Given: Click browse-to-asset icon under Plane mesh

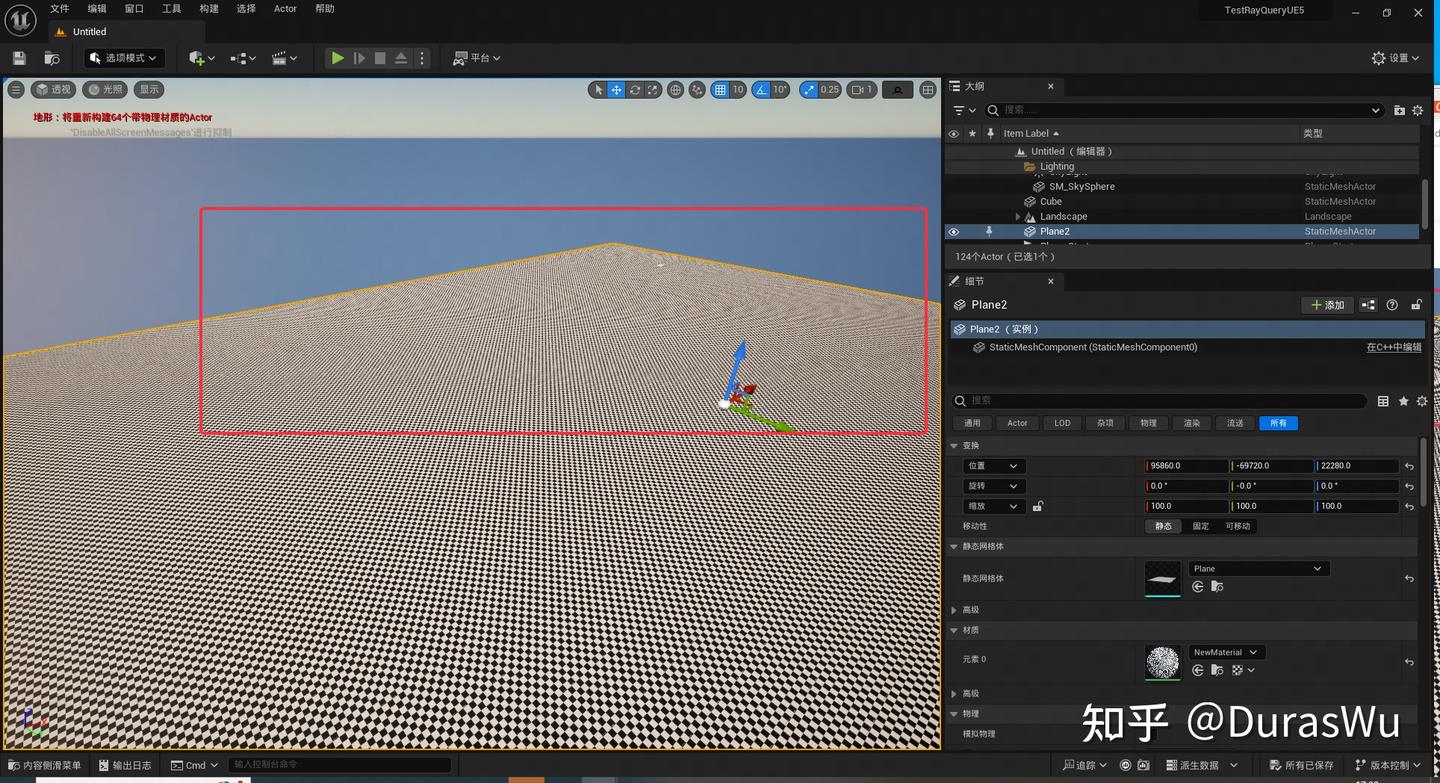Looking at the screenshot, I should click(1217, 586).
